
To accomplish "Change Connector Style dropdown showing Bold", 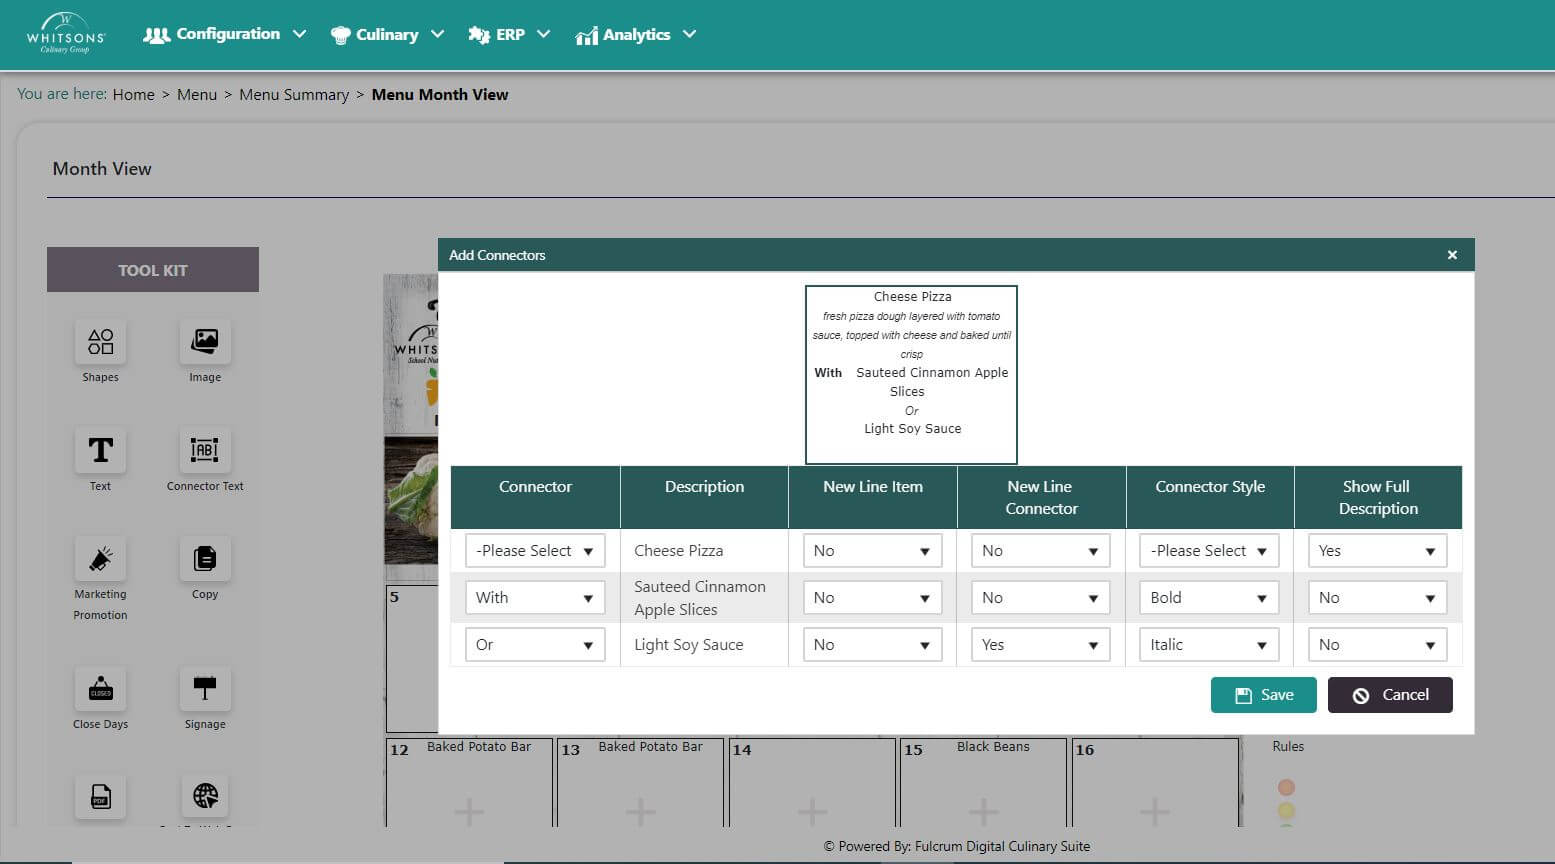I will point(1209,598).
